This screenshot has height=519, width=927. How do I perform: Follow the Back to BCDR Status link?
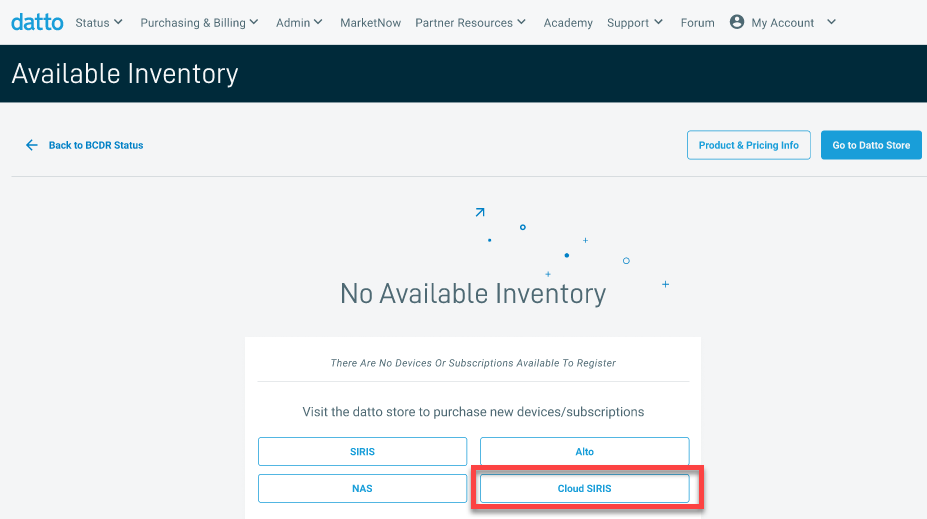(x=96, y=145)
